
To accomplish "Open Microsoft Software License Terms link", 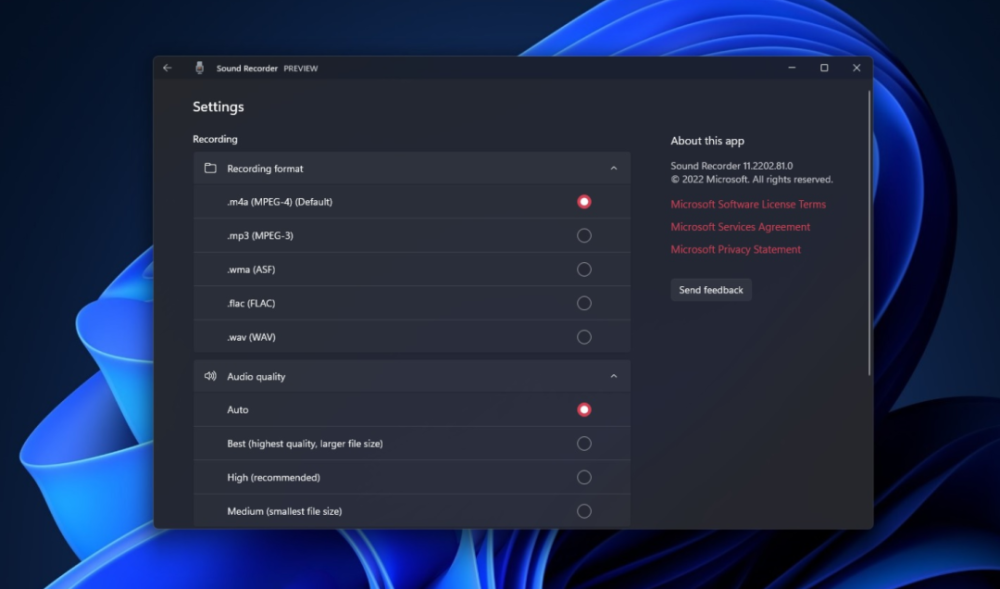I will tap(748, 204).
